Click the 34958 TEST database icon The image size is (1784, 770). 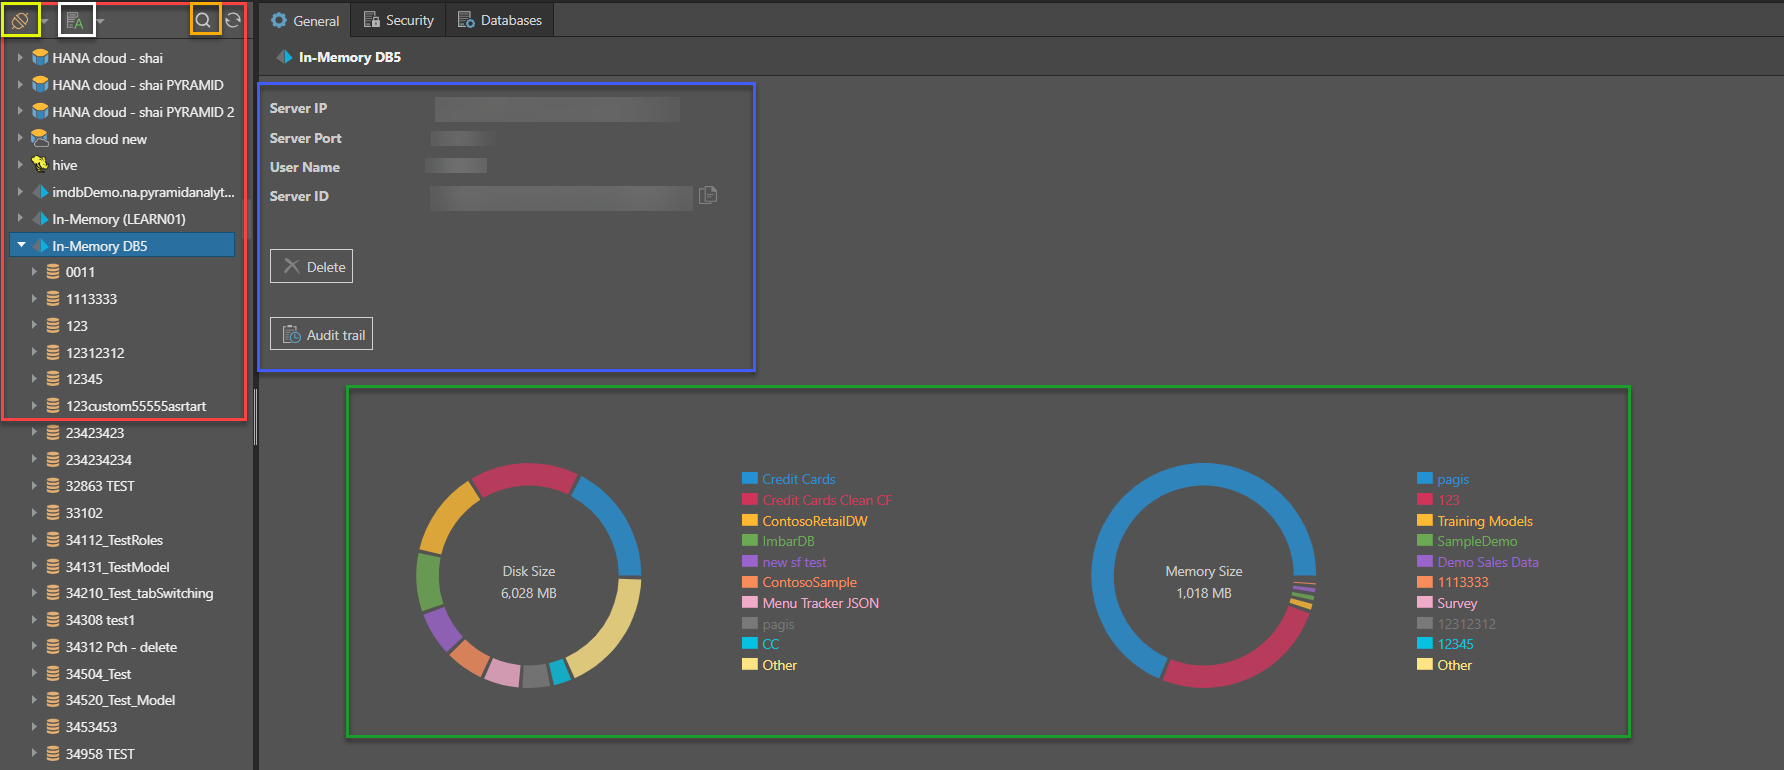point(53,754)
